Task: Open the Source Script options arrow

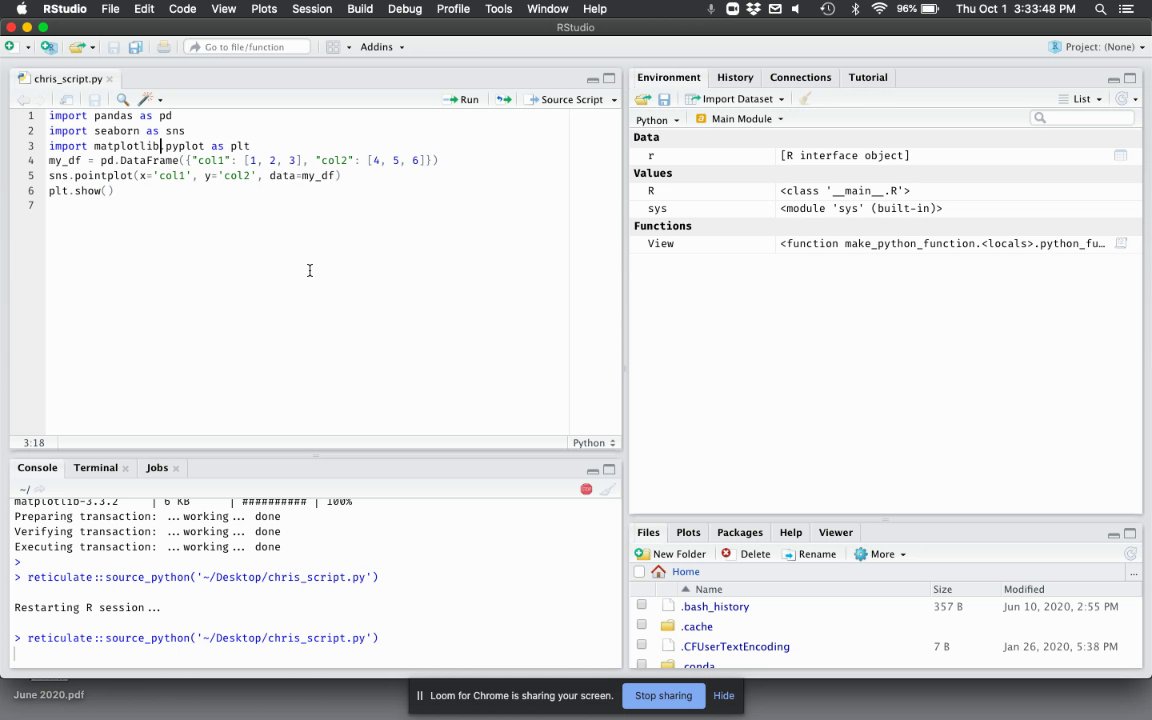Action: tap(614, 100)
